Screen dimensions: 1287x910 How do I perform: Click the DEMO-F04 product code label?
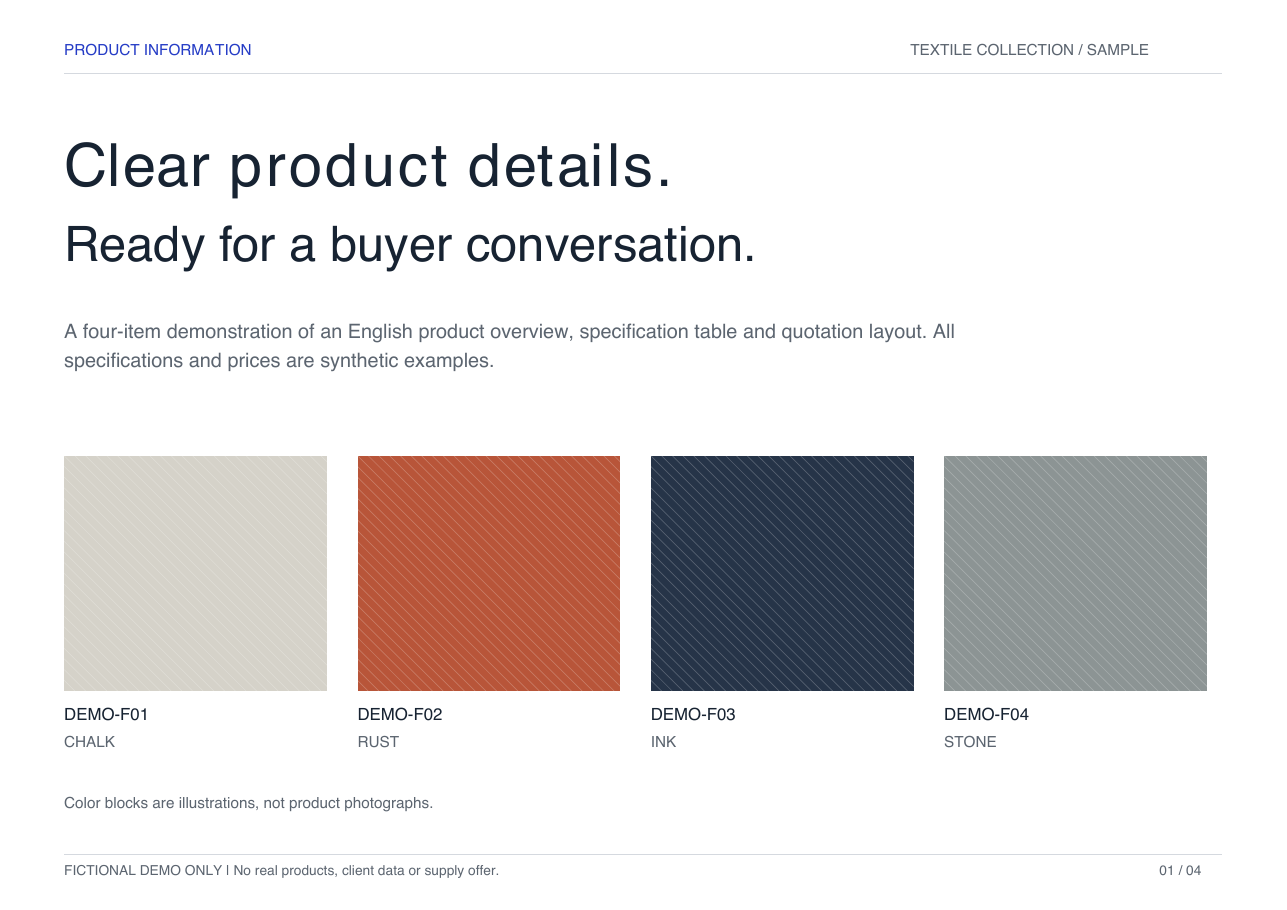[986, 714]
